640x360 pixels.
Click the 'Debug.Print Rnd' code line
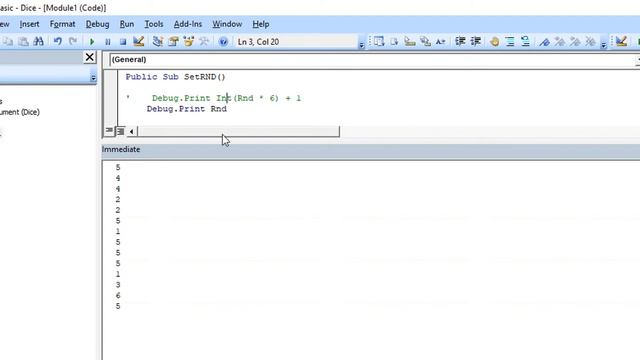187,109
